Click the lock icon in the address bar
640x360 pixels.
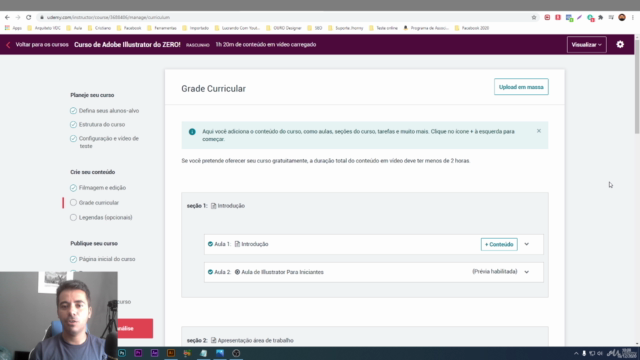pos(42,18)
